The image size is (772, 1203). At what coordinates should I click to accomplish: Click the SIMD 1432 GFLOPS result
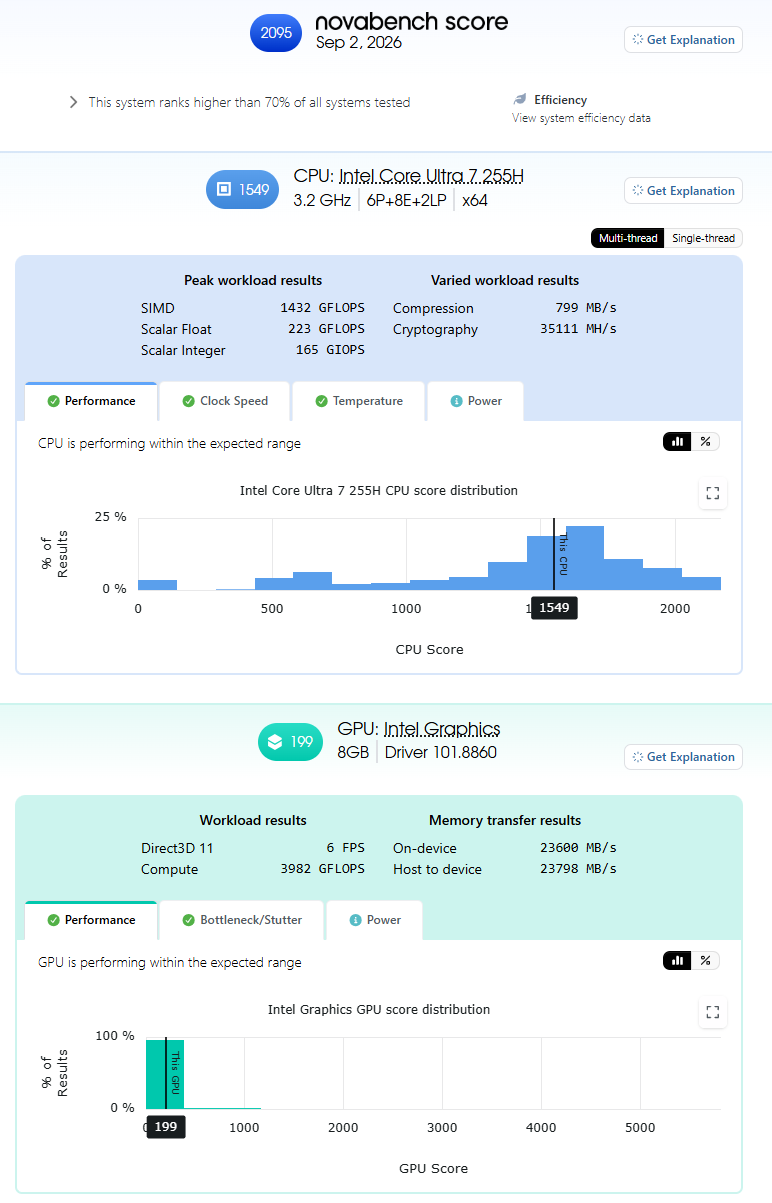pos(252,308)
